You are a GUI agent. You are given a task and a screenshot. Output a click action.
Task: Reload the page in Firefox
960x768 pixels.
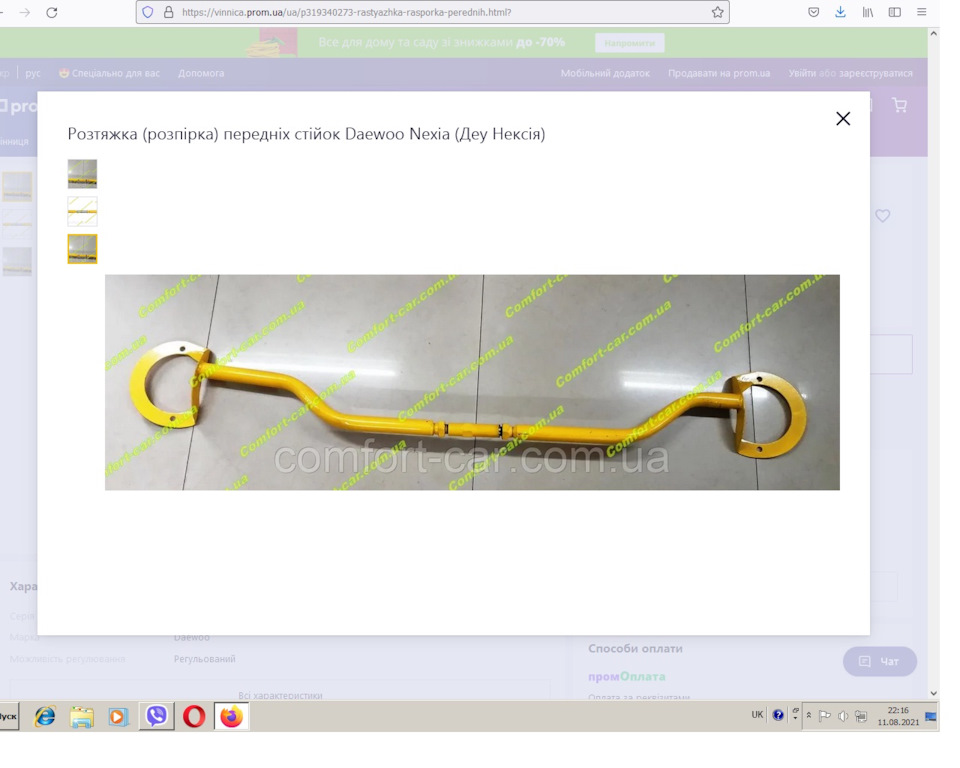52,12
